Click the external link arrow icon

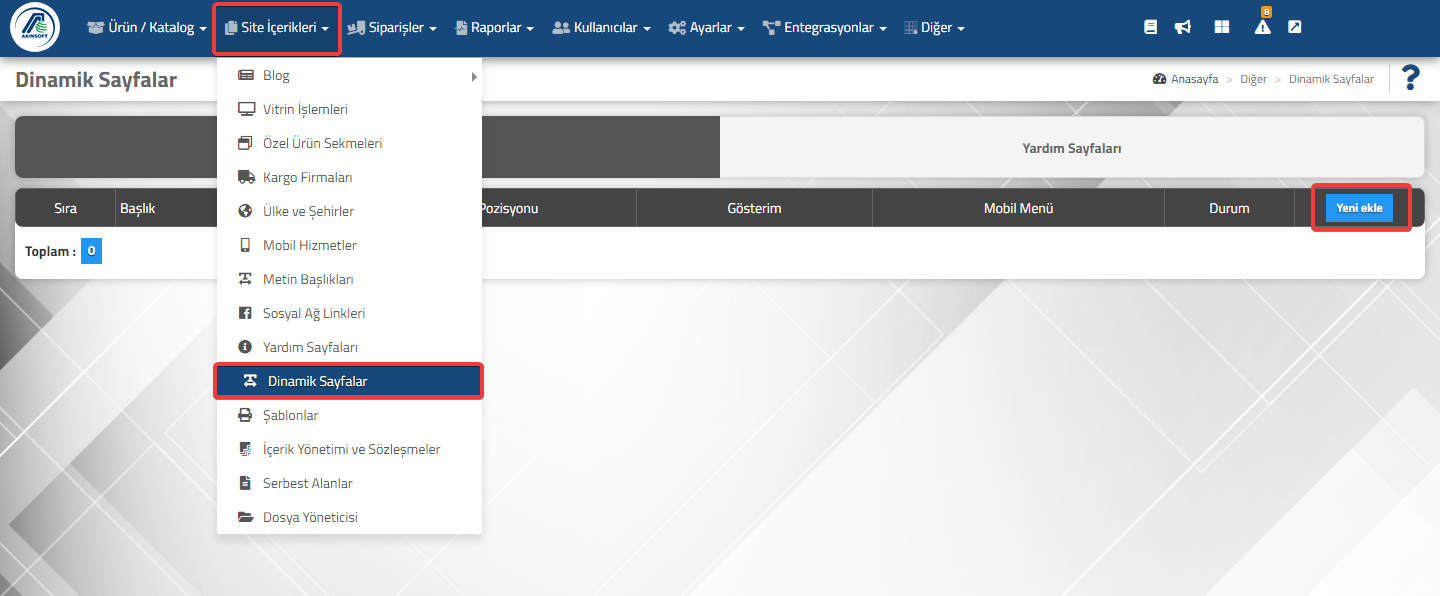(x=1294, y=27)
